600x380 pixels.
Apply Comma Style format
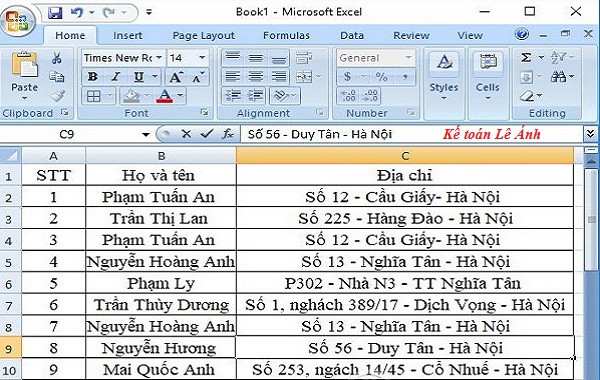(x=405, y=77)
